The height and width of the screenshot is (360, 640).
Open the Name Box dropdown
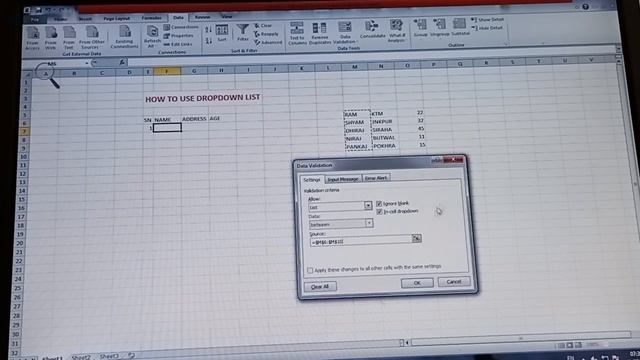coord(87,63)
